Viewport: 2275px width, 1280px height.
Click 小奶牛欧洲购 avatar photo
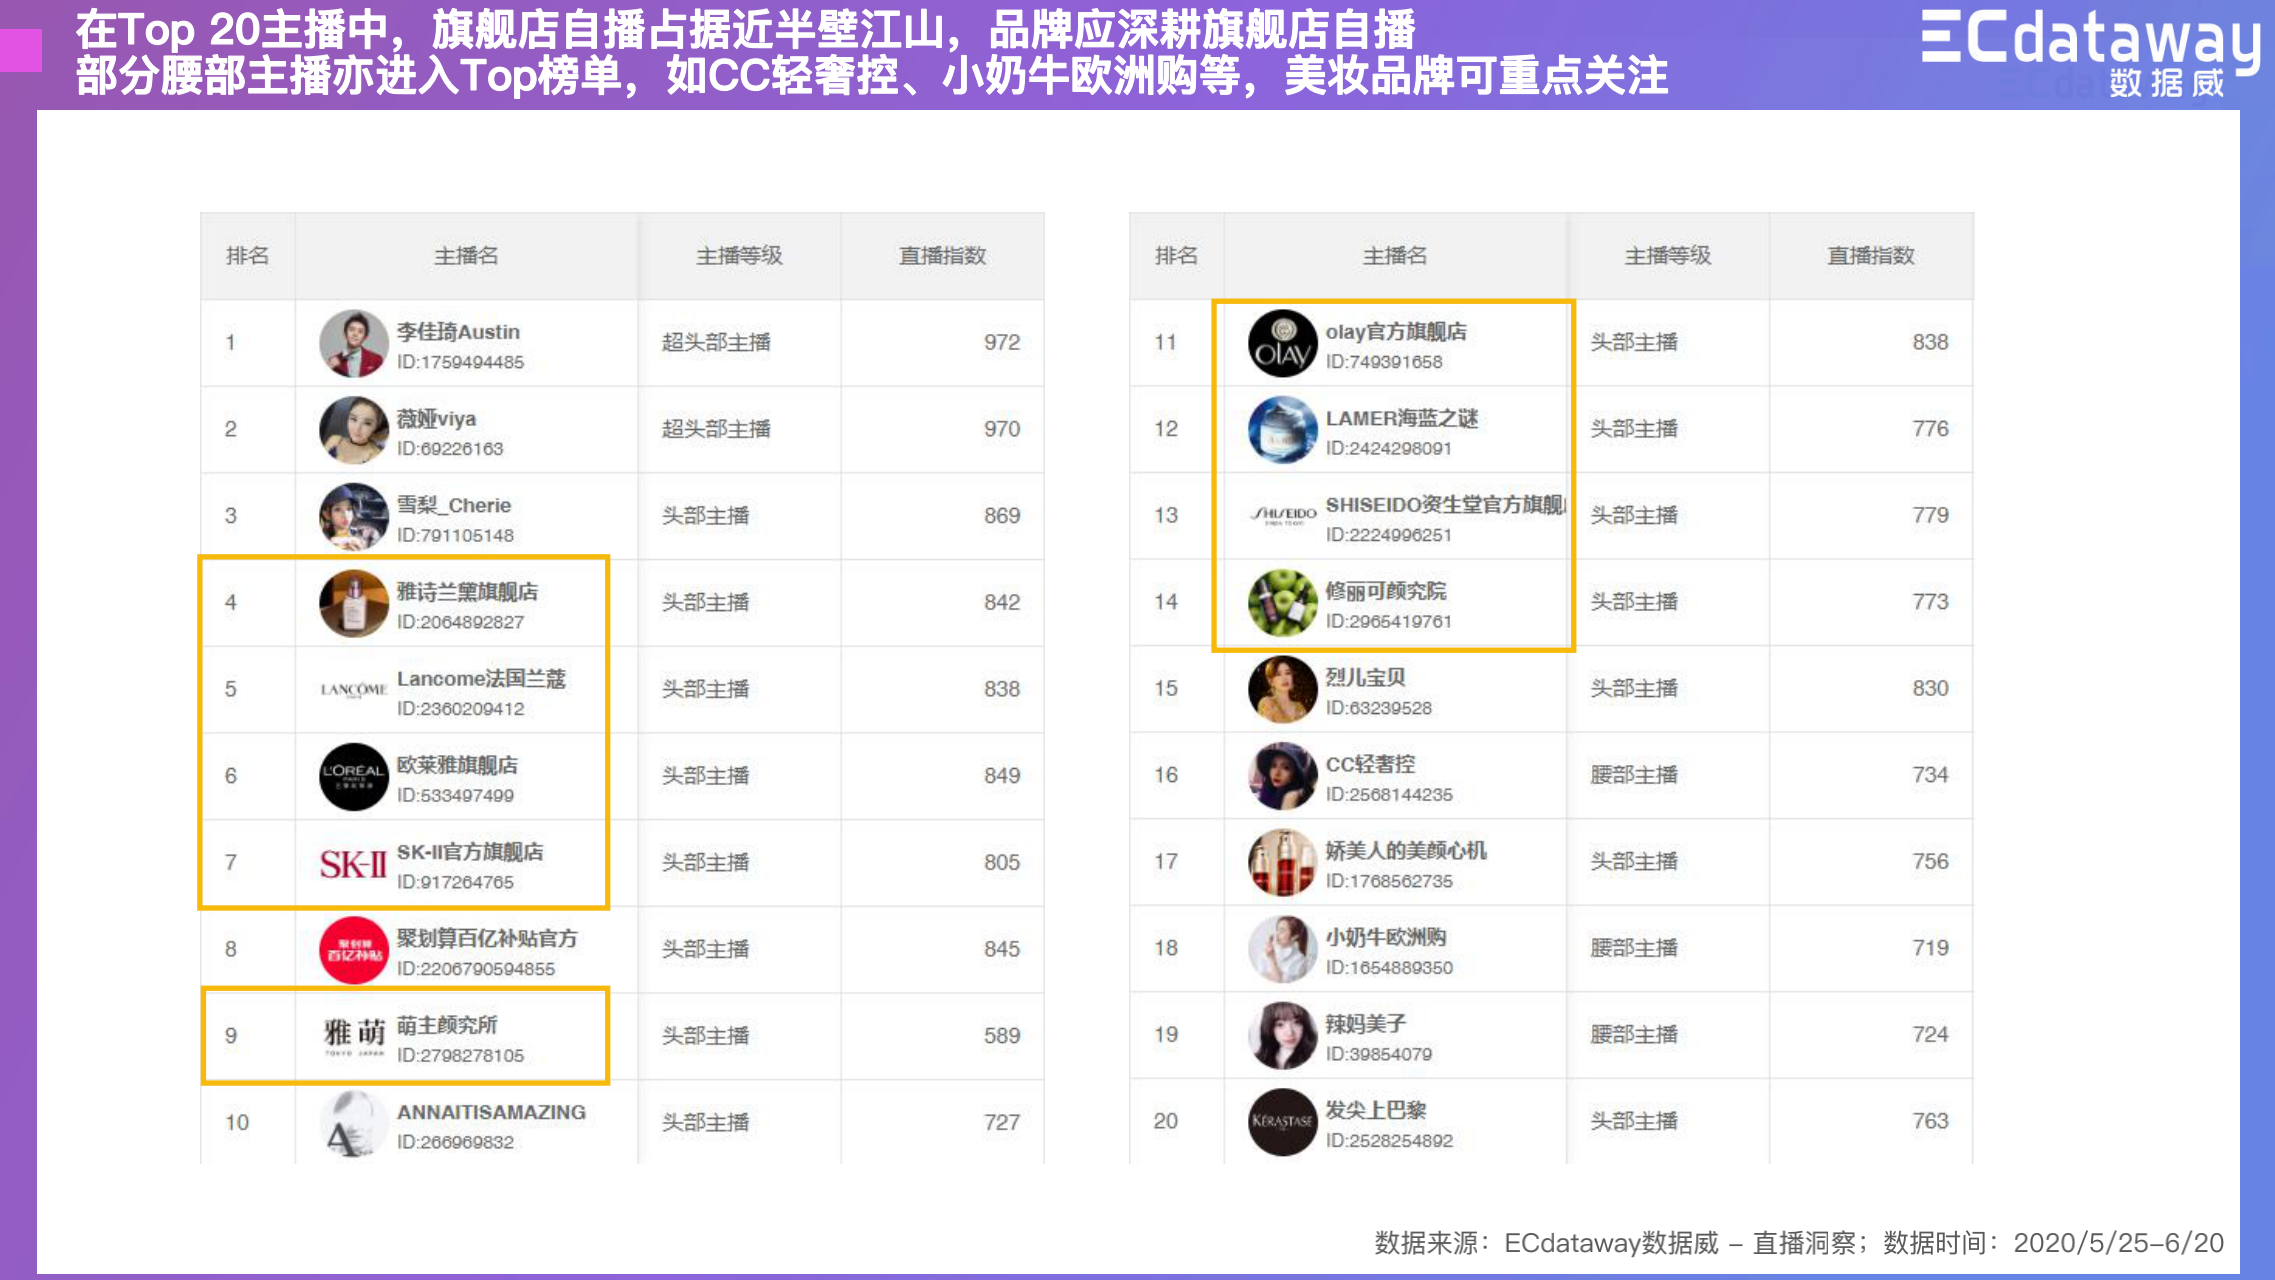(x=1282, y=950)
